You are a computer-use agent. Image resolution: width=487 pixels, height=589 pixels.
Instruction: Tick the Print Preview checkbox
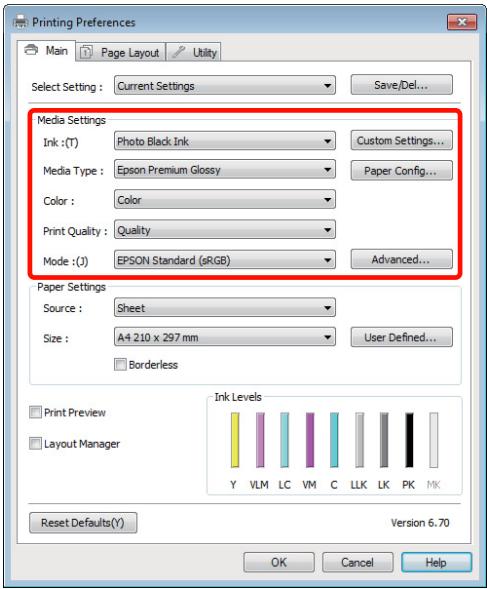35,412
